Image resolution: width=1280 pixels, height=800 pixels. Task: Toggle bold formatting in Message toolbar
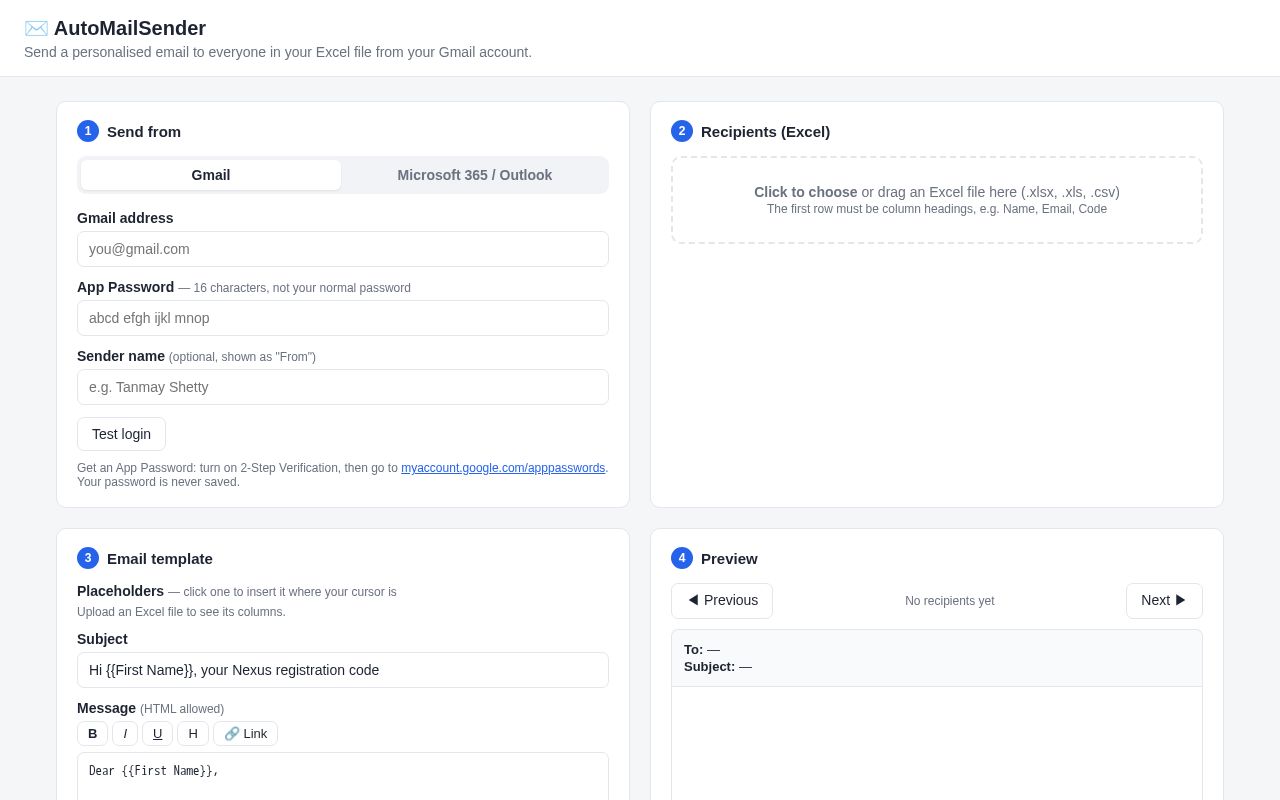click(93, 734)
